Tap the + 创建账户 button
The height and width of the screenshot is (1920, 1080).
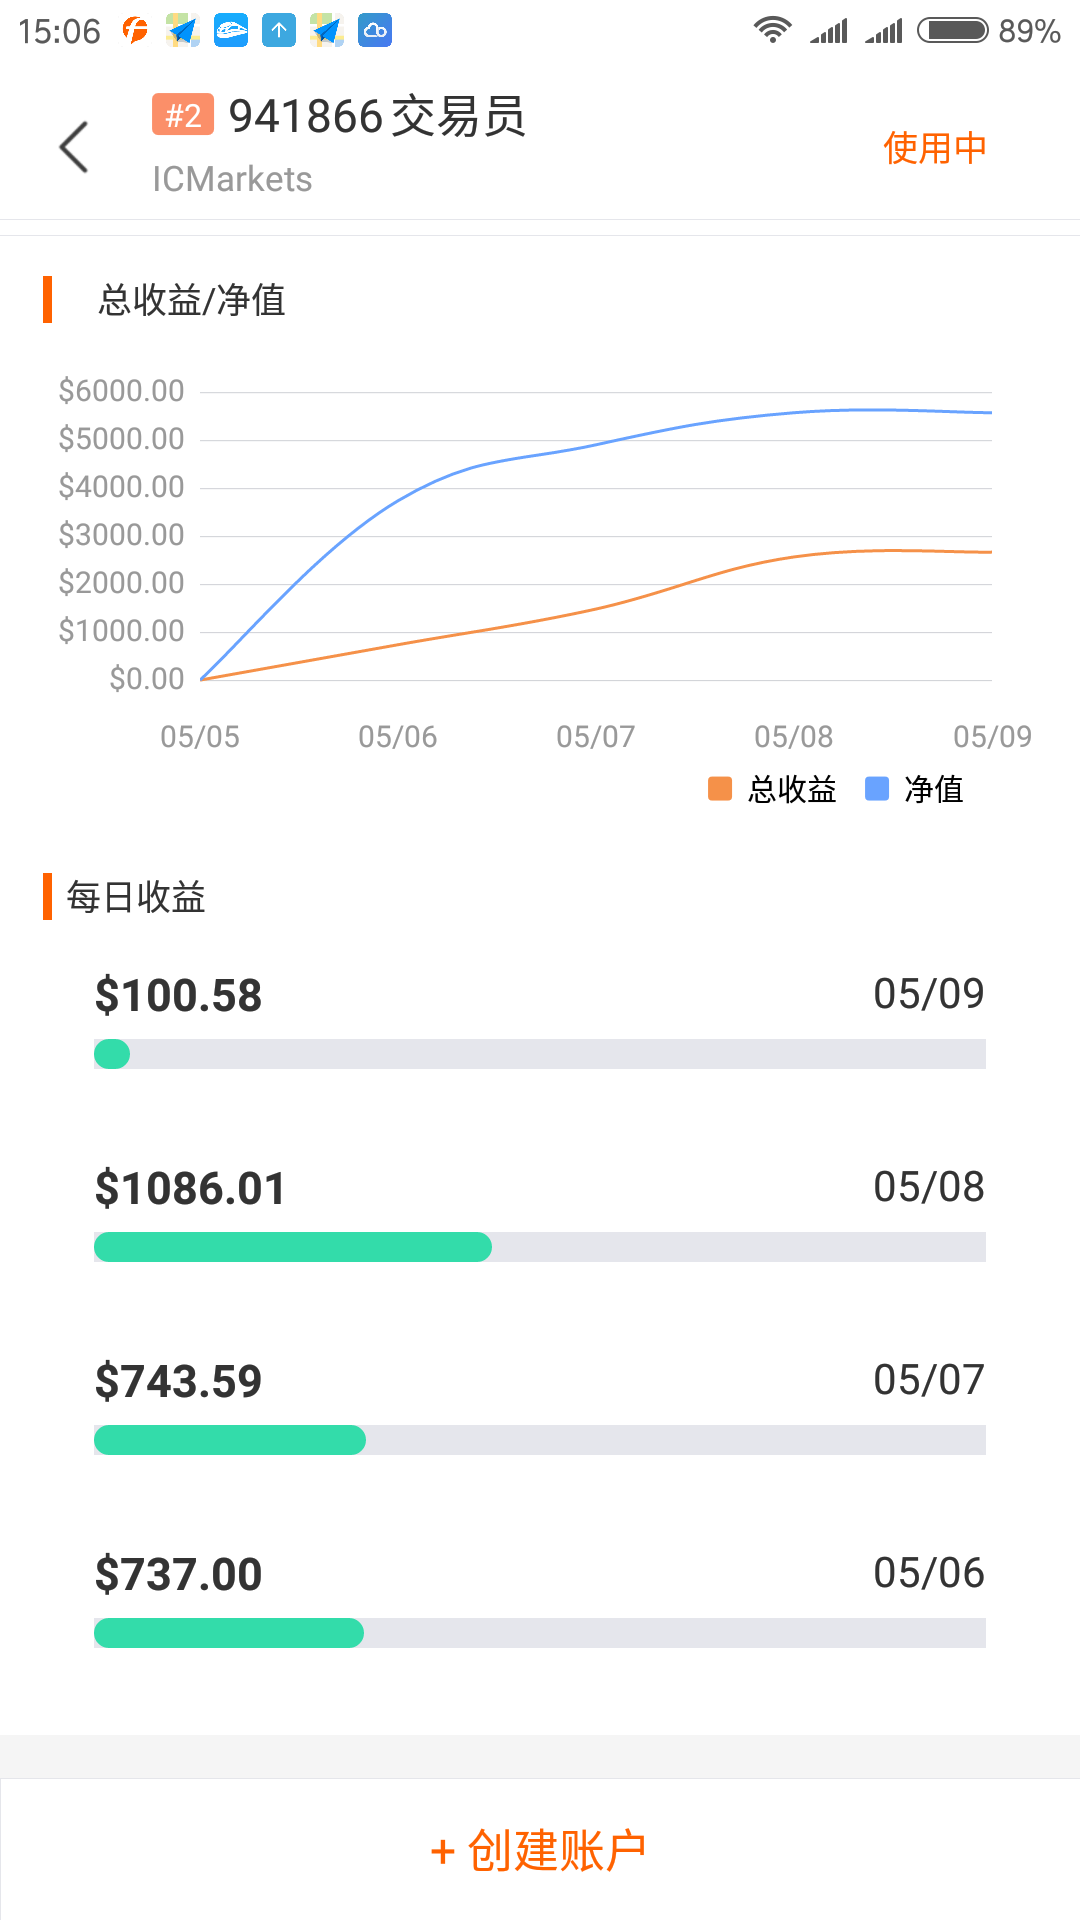click(x=540, y=1850)
